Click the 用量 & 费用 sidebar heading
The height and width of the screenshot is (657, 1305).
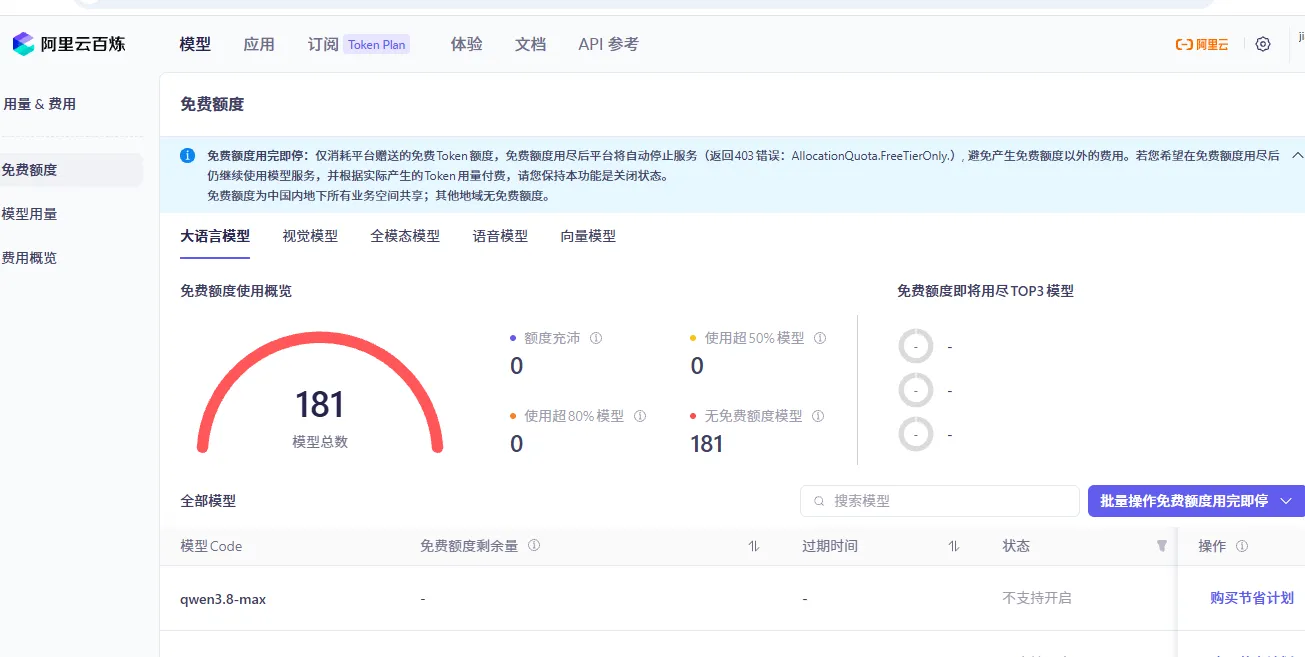coord(39,104)
